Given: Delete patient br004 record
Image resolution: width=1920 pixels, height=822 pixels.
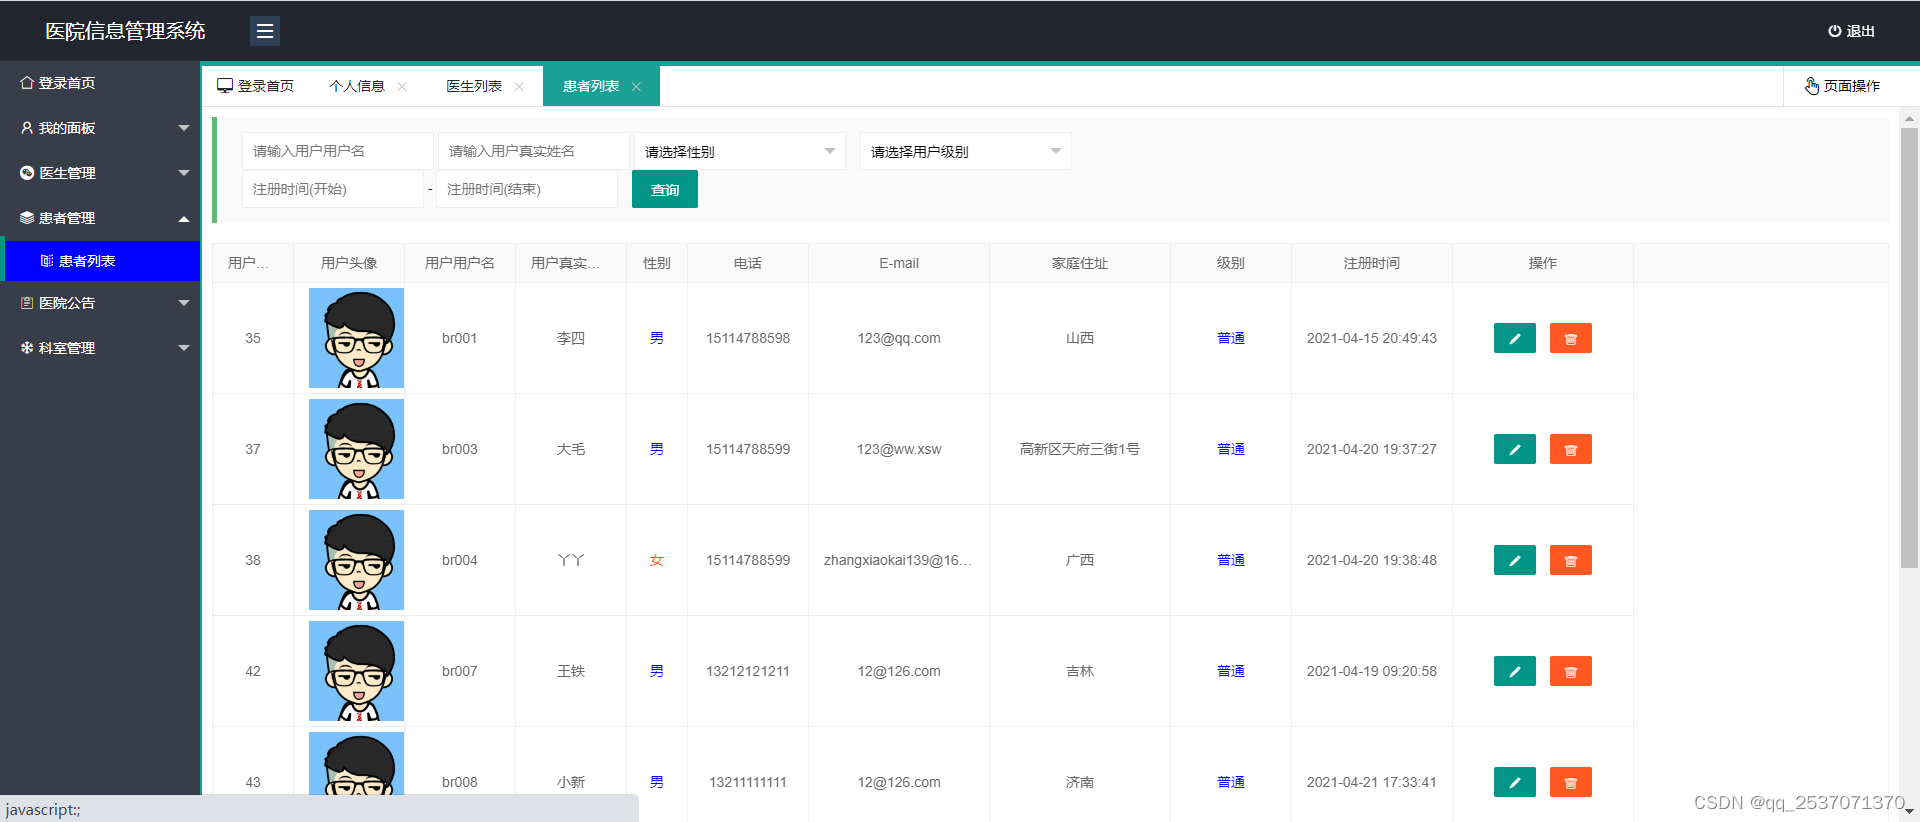Looking at the screenshot, I should point(1570,560).
